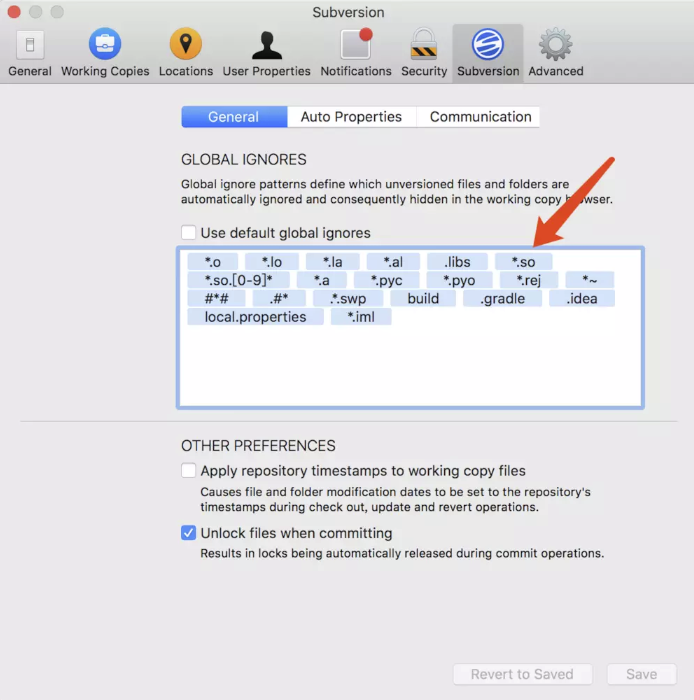Select the .gradle ignore token
694x700 pixels.
503,298
